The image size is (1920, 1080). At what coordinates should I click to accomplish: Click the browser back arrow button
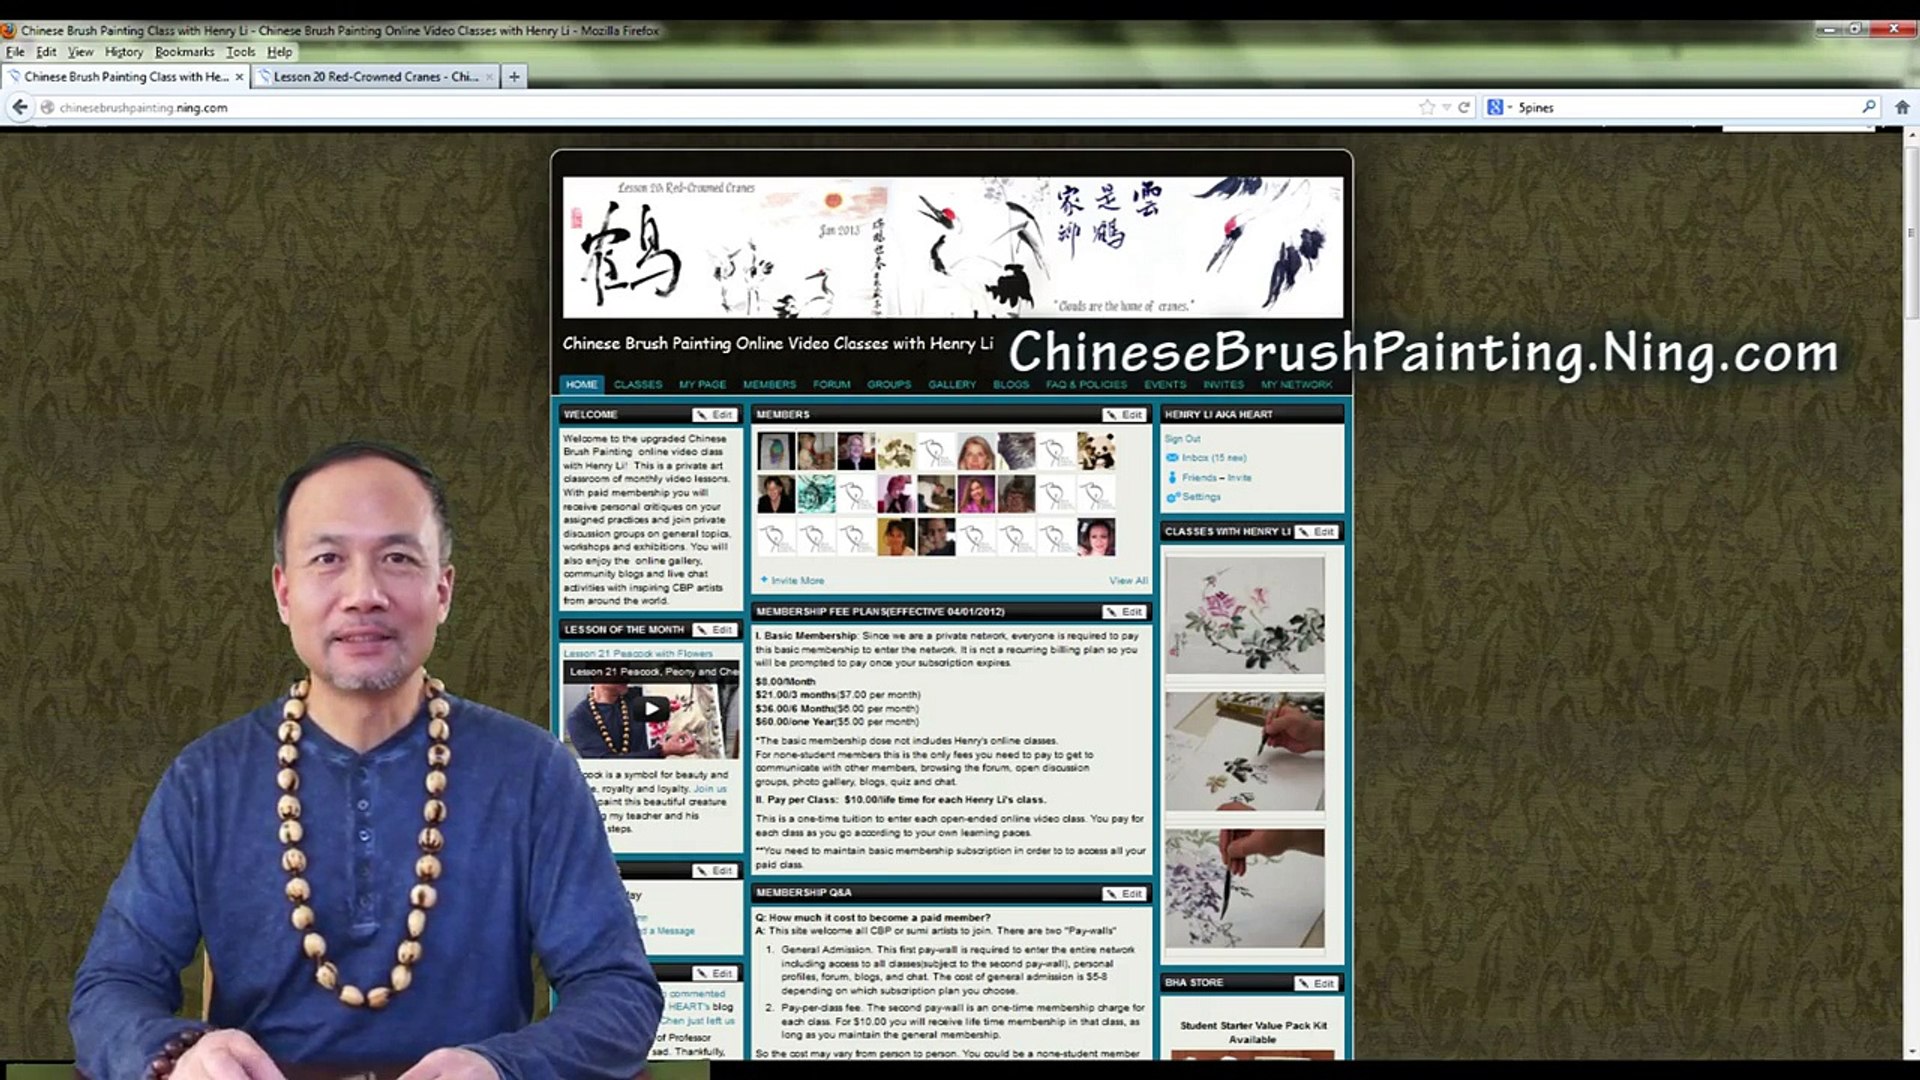(x=20, y=107)
